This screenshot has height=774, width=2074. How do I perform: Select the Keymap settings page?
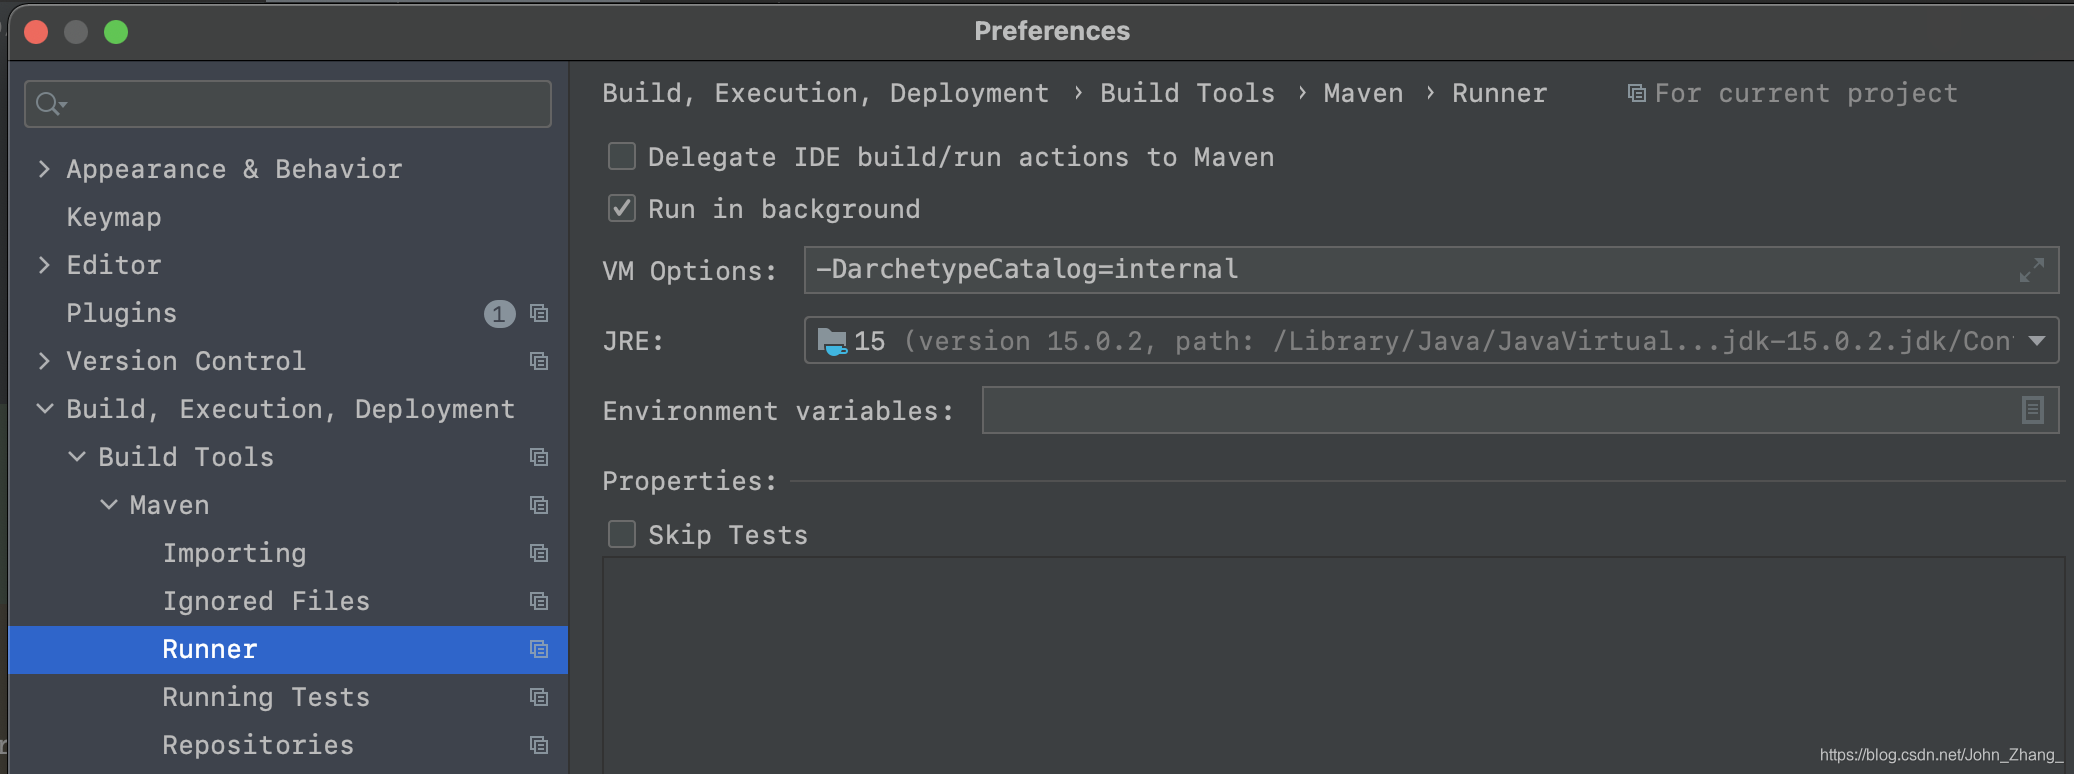[x=114, y=217]
